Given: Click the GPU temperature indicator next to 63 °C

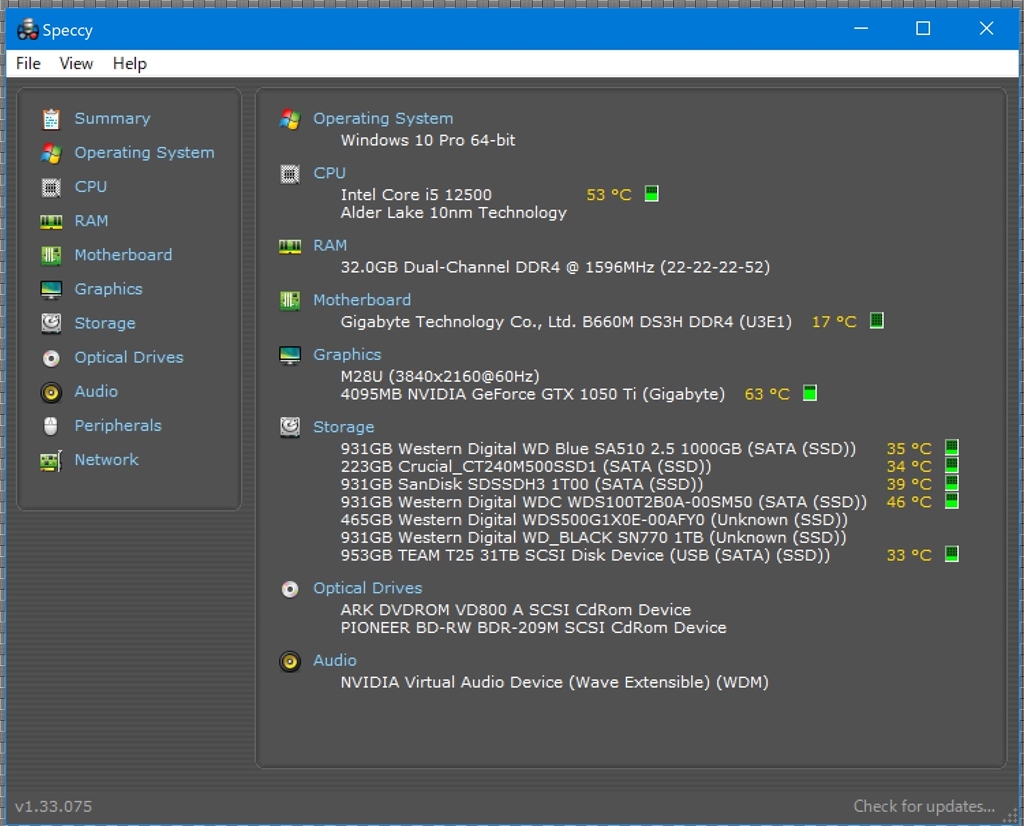Looking at the screenshot, I should pyautogui.click(x=809, y=393).
